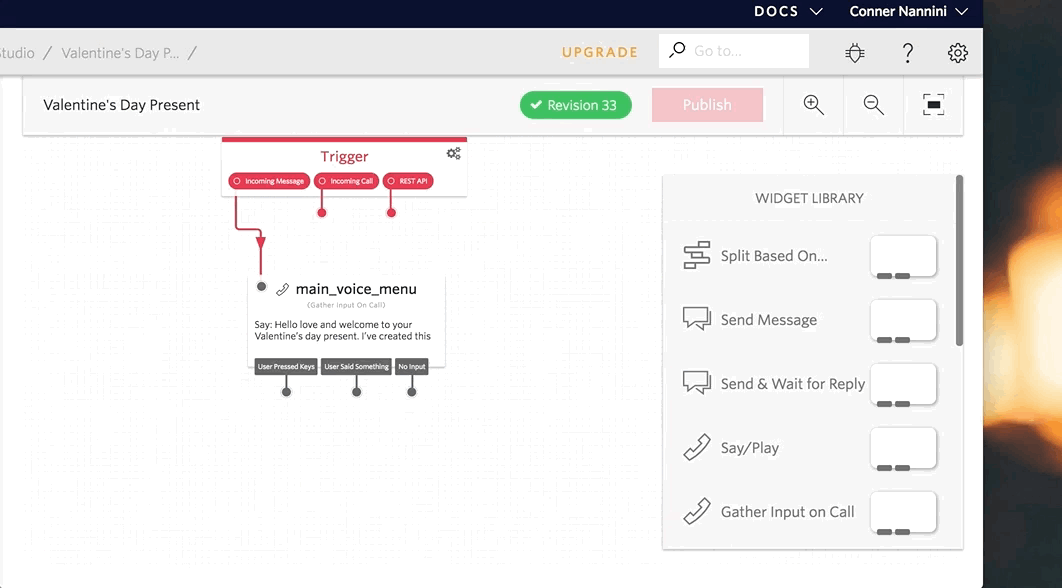1062x588 pixels.
Task: Click the Send Message widget thumbnail
Action: point(904,320)
